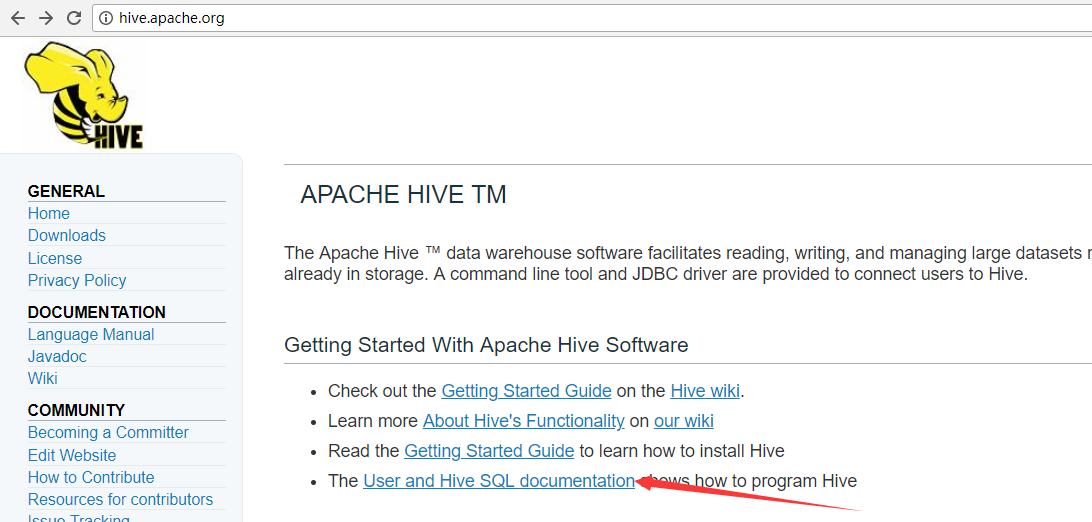View the Privacy Policy
The width and height of the screenshot is (1092, 522).
77,280
